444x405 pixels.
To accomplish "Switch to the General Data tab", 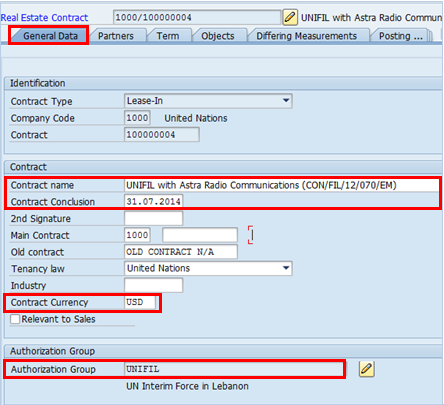I will pyautogui.click(x=50, y=36).
